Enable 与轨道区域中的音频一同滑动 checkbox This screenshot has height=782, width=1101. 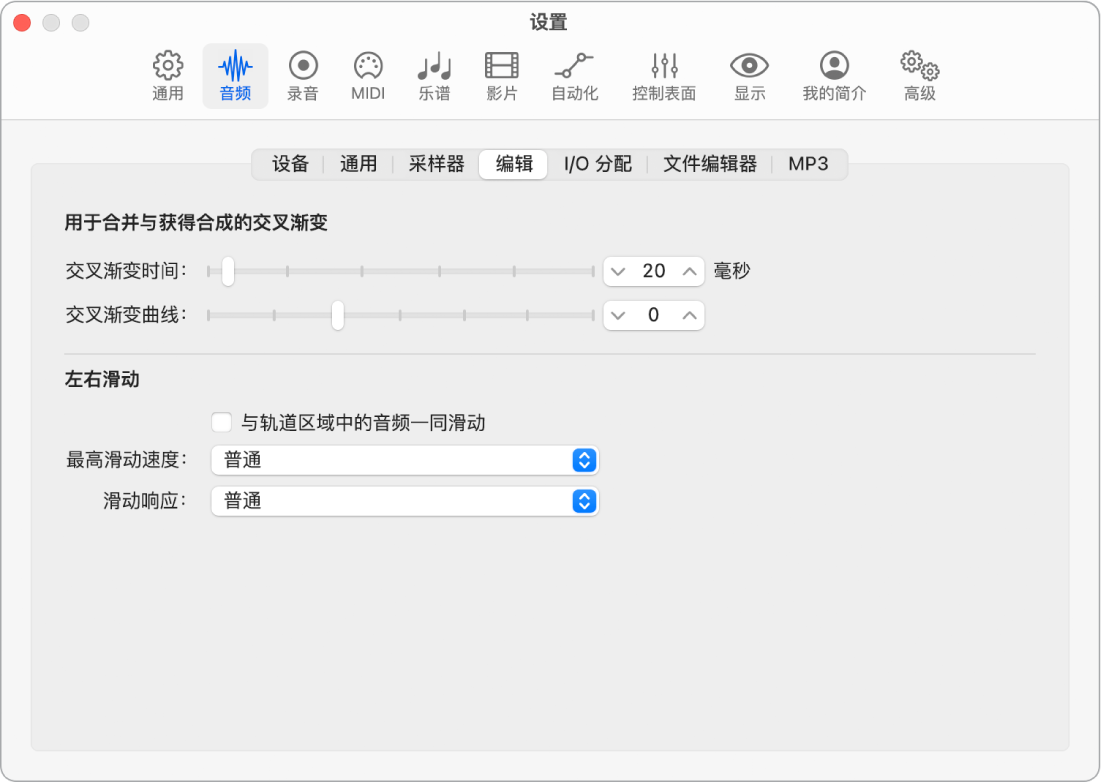[x=222, y=423]
